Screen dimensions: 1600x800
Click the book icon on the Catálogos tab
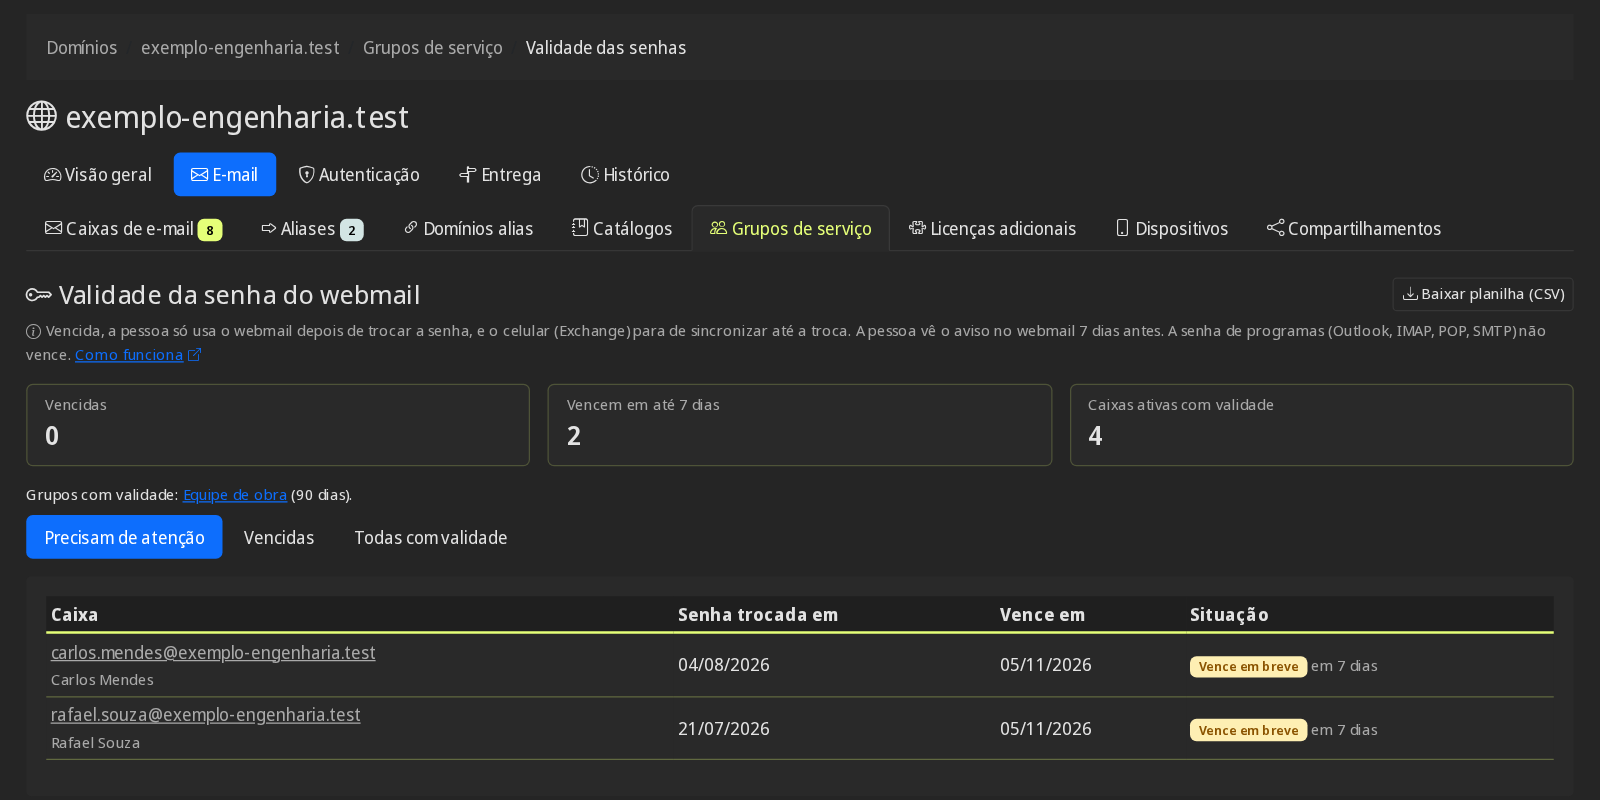point(580,228)
